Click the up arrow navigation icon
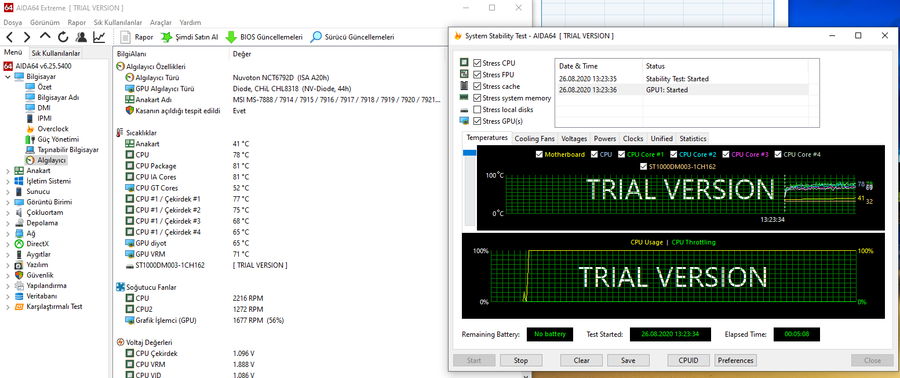The width and height of the screenshot is (900, 378). pyautogui.click(x=45, y=37)
